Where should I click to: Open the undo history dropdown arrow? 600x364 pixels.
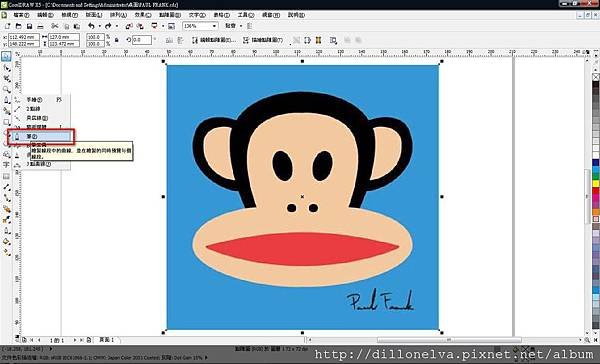coord(99,26)
